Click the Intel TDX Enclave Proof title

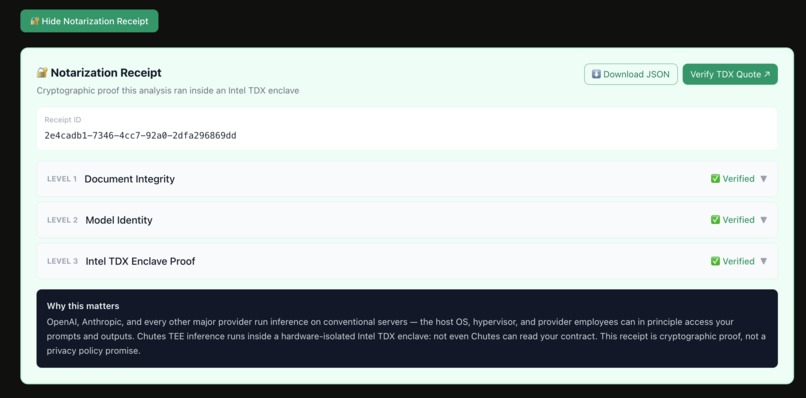tap(140, 261)
